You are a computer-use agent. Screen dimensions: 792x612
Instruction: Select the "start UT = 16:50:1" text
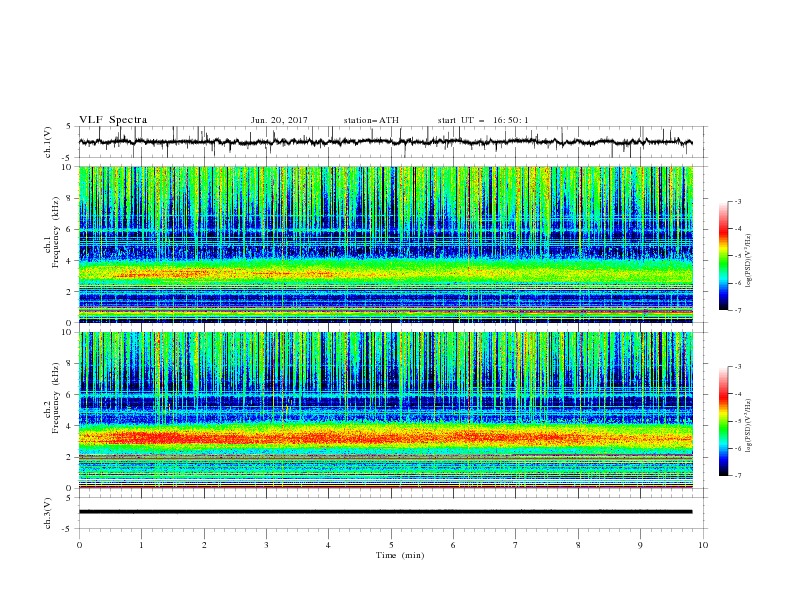483,120
